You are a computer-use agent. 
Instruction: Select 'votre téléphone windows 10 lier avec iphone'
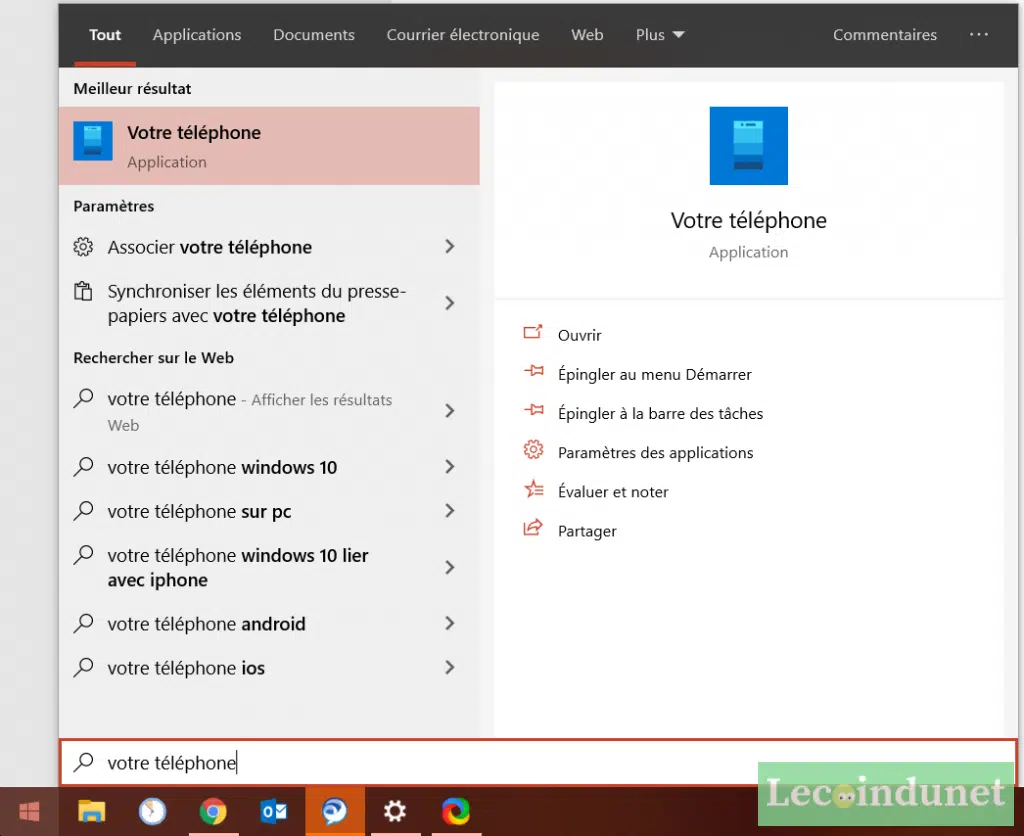pyautogui.click(x=269, y=567)
